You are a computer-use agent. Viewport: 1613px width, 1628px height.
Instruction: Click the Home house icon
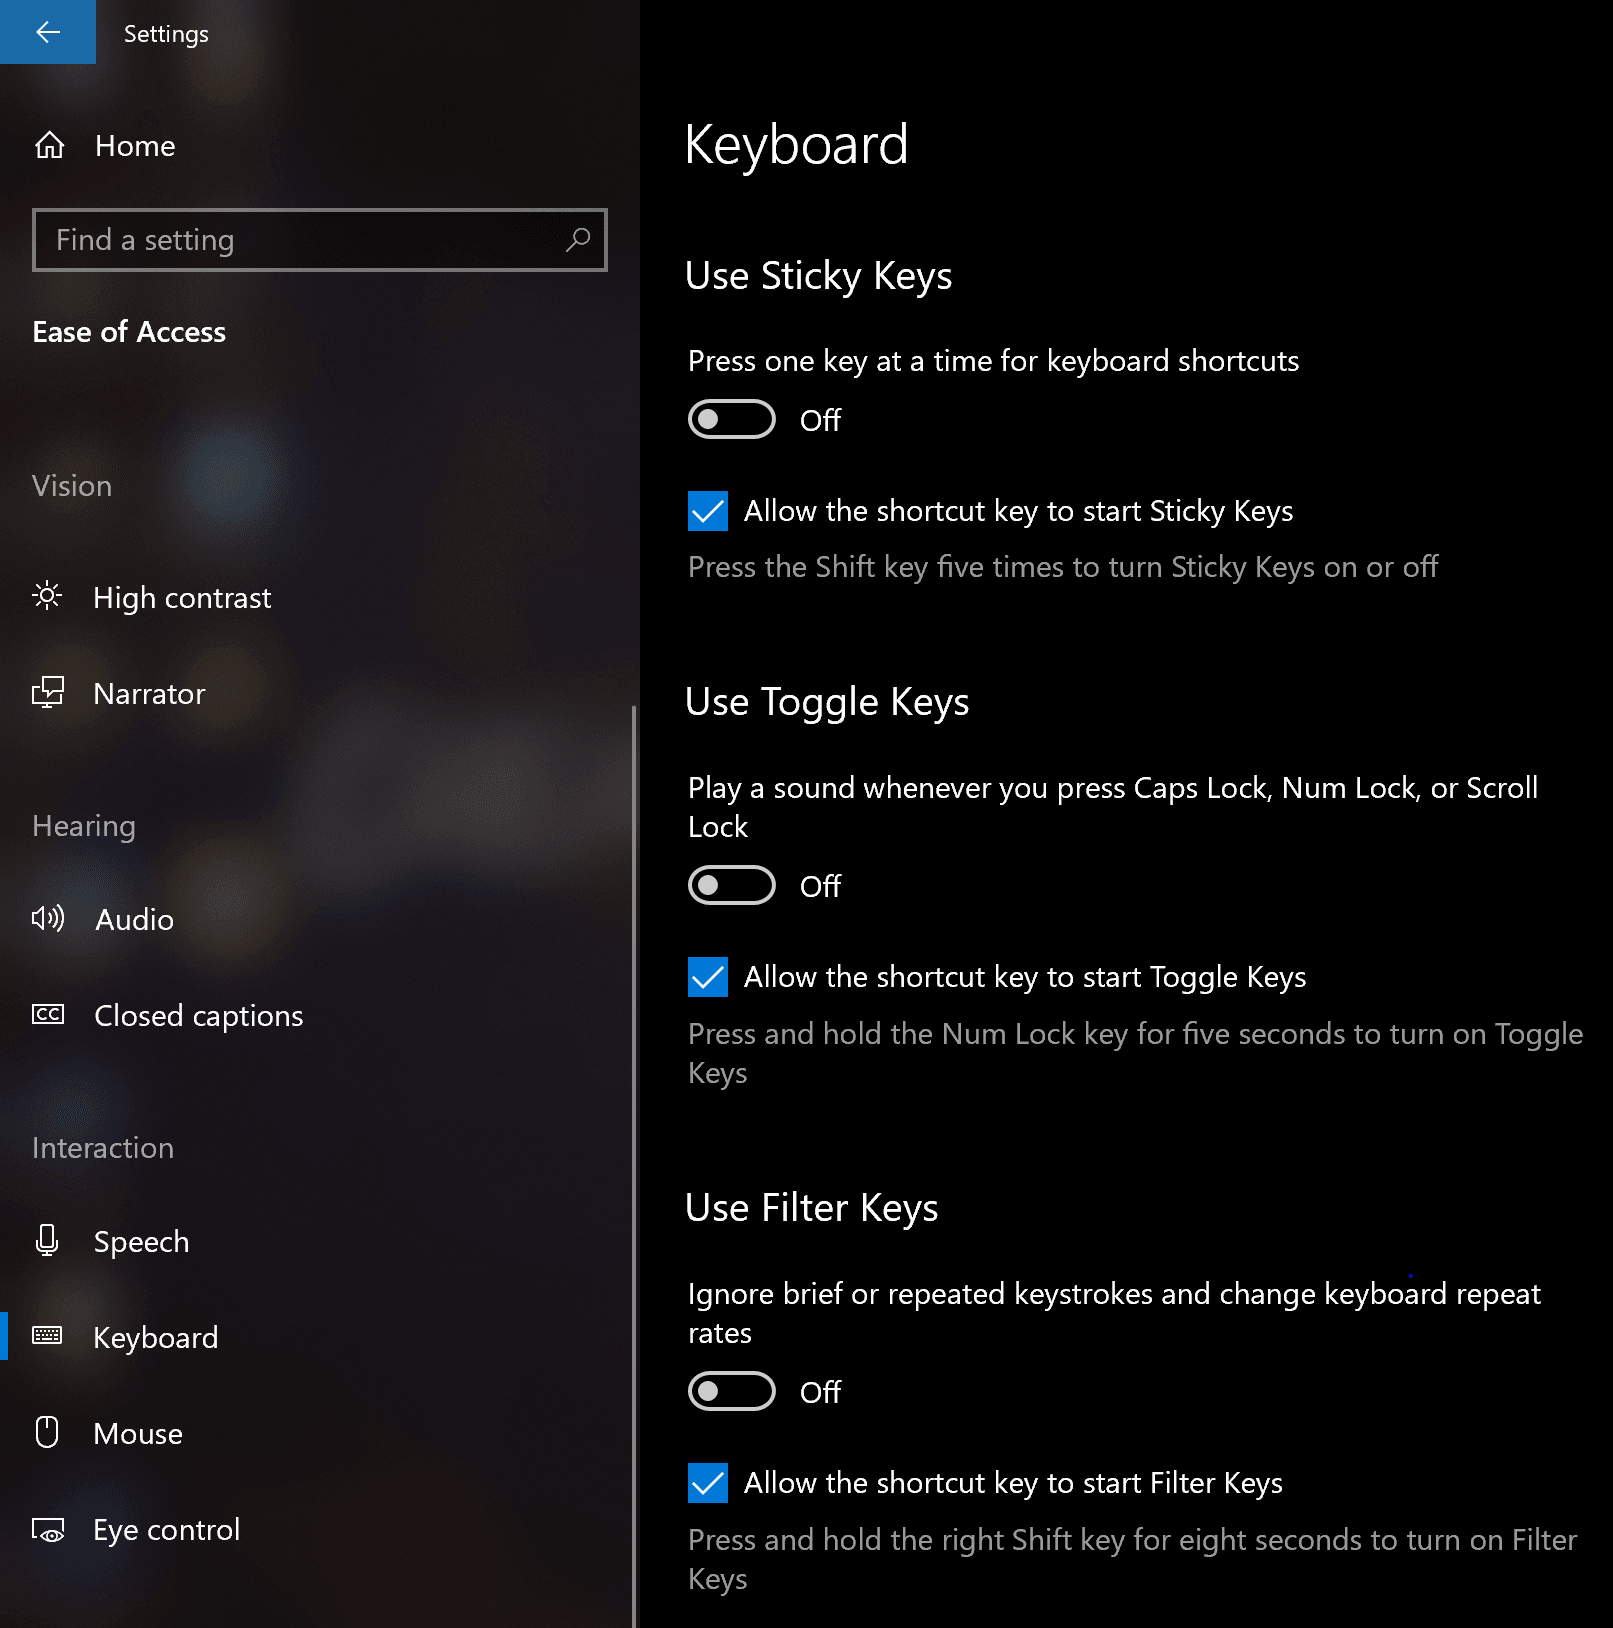click(x=50, y=146)
